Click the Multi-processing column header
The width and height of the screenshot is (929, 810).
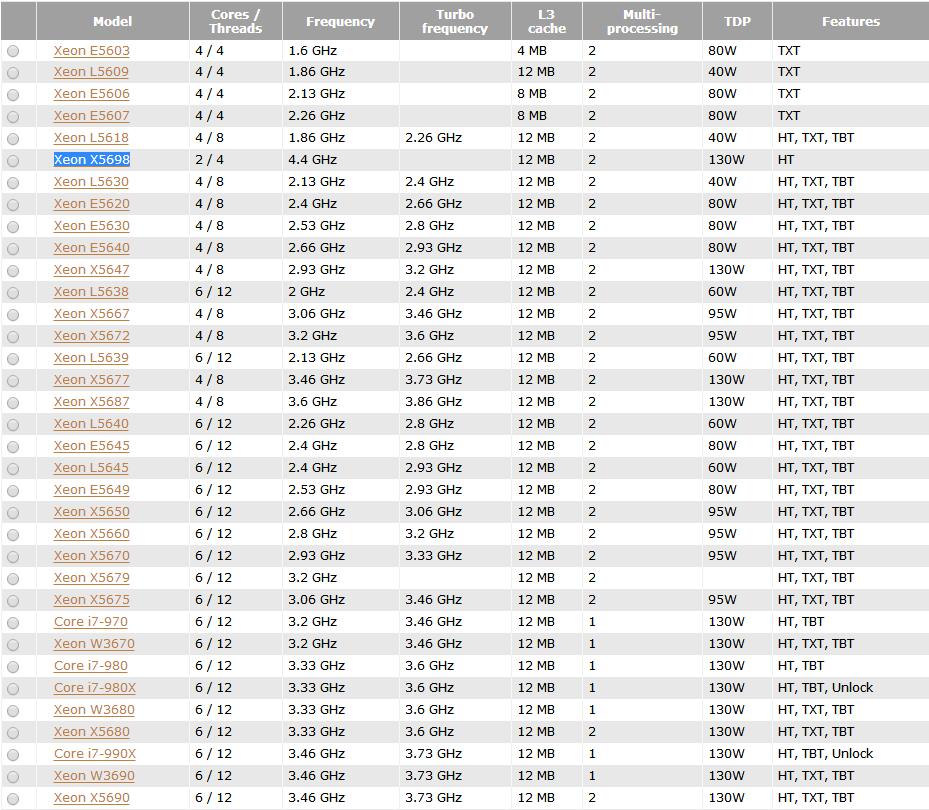pos(642,21)
